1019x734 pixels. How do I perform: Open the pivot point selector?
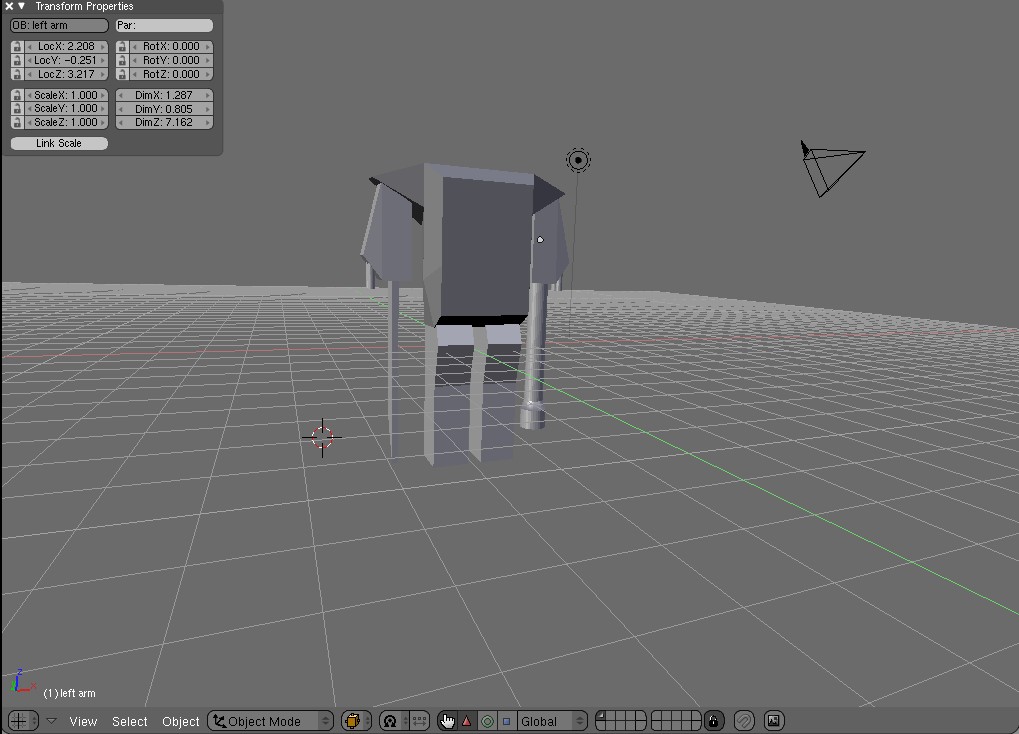393,721
